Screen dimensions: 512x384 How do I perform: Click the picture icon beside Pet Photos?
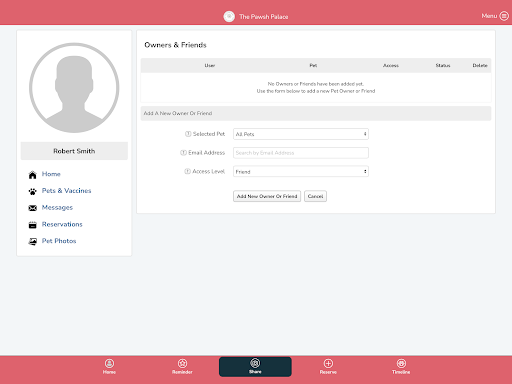pyautogui.click(x=32, y=242)
